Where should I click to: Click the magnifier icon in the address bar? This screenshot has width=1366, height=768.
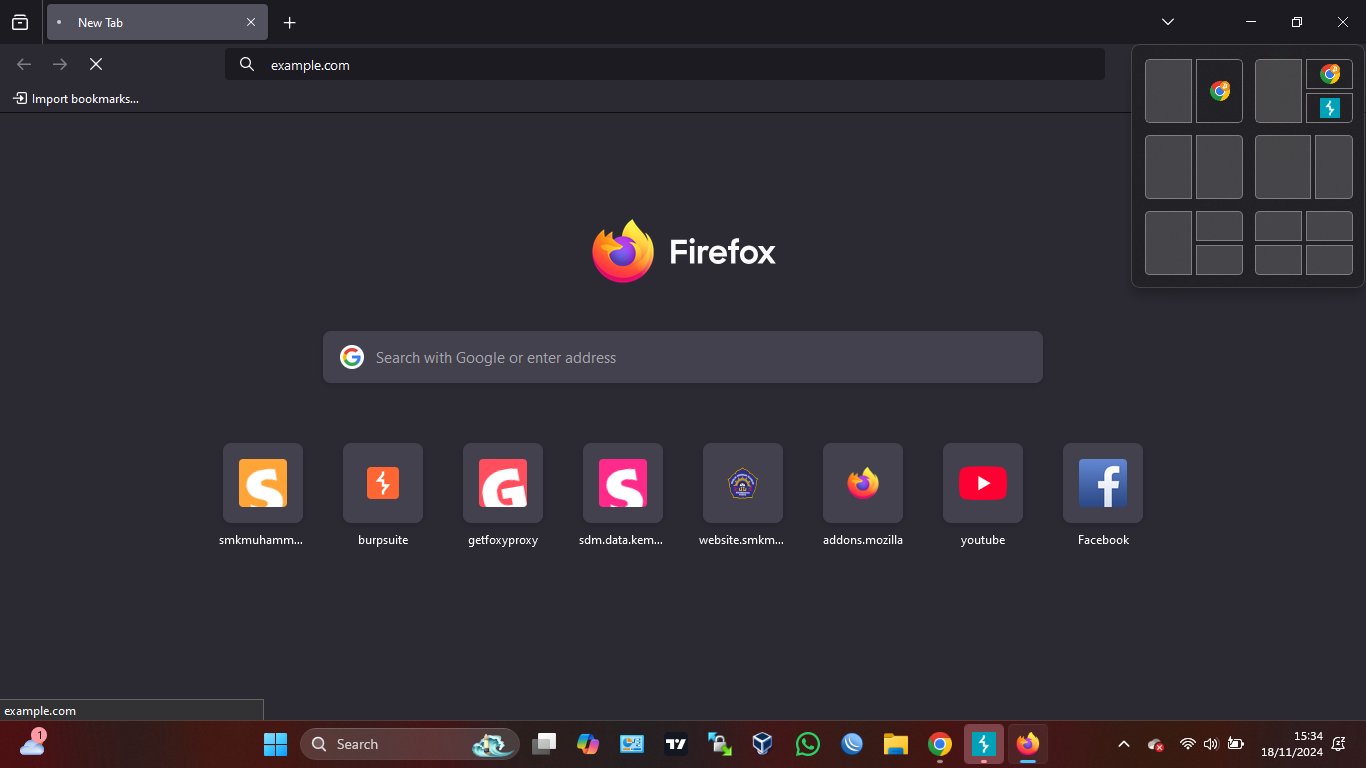[x=247, y=65]
